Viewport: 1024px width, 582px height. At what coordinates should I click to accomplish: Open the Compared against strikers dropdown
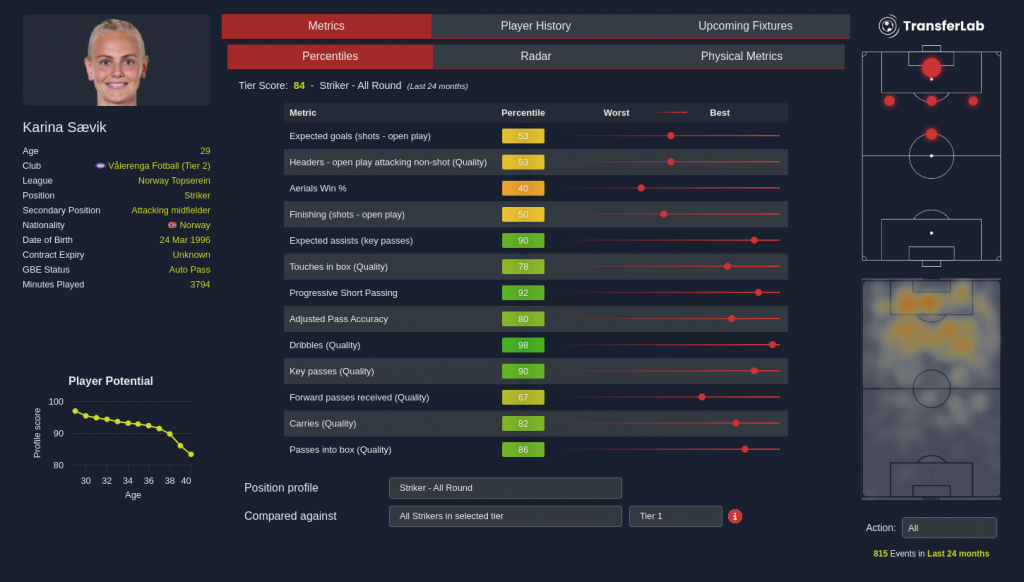point(505,516)
